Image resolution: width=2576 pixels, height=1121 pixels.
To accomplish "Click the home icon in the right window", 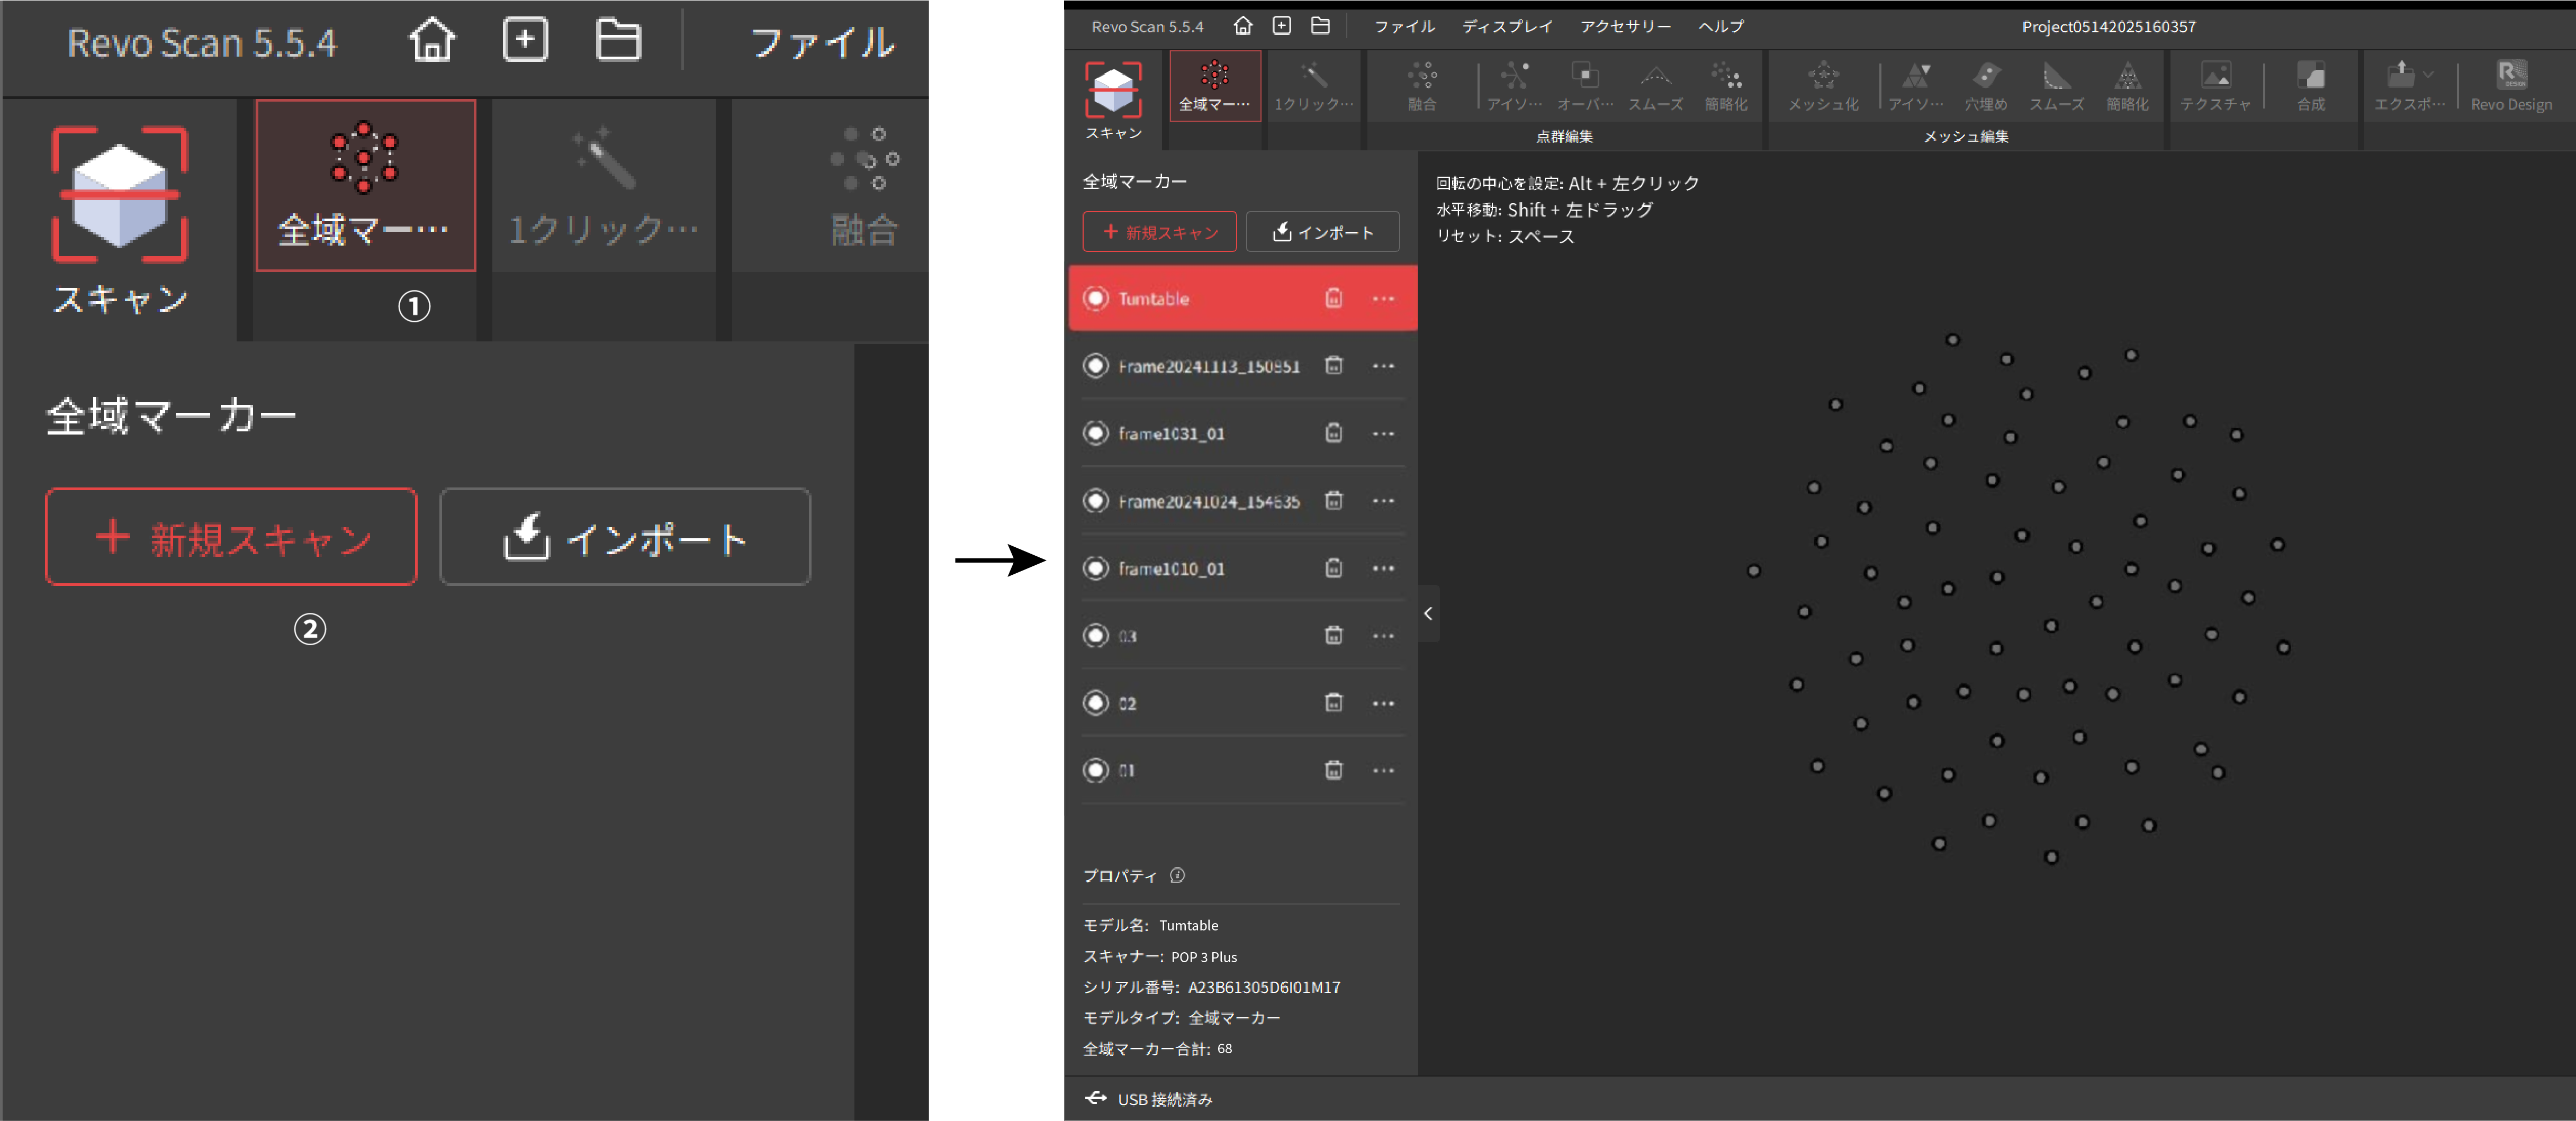I will pyautogui.click(x=1242, y=26).
